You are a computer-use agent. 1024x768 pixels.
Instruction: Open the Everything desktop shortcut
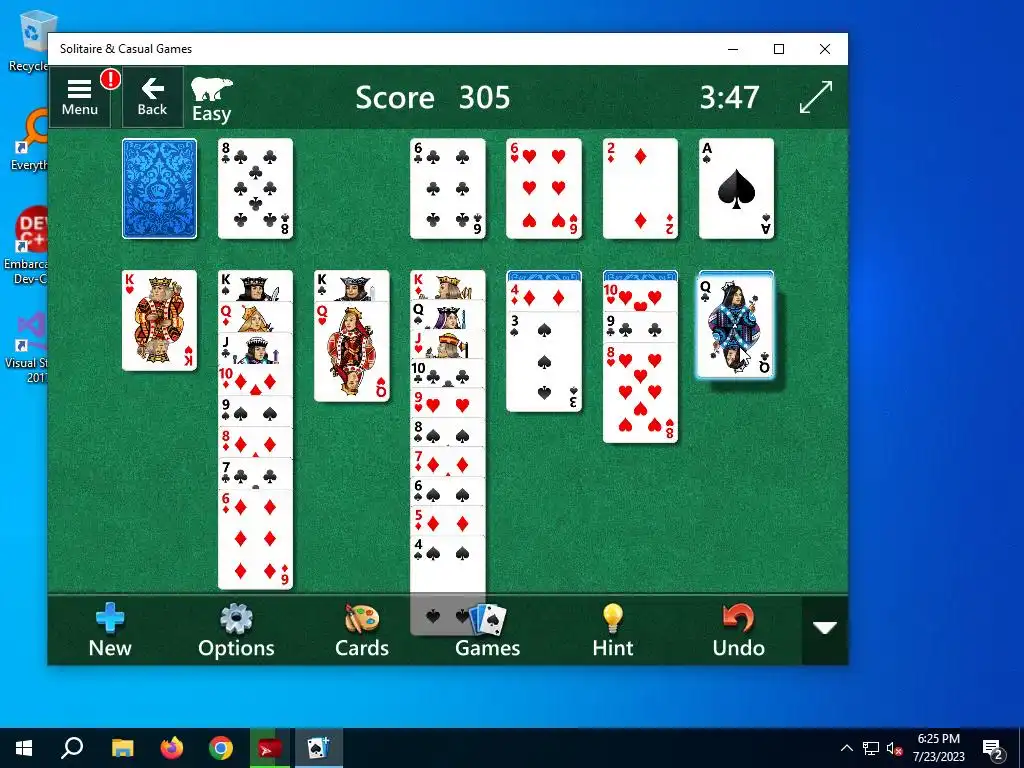(x=29, y=141)
